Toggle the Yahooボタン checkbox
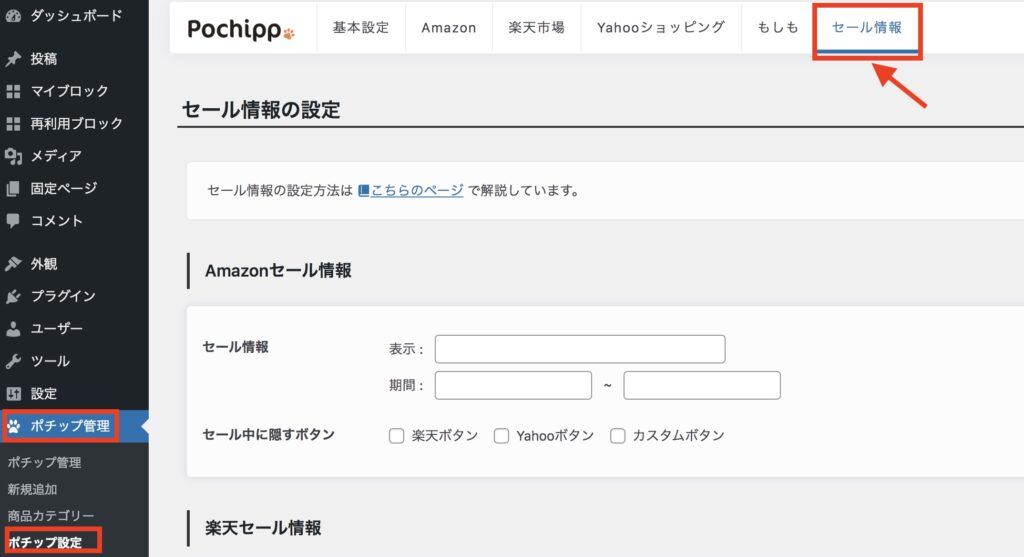Screen dimensions: 1024x557 [502, 436]
